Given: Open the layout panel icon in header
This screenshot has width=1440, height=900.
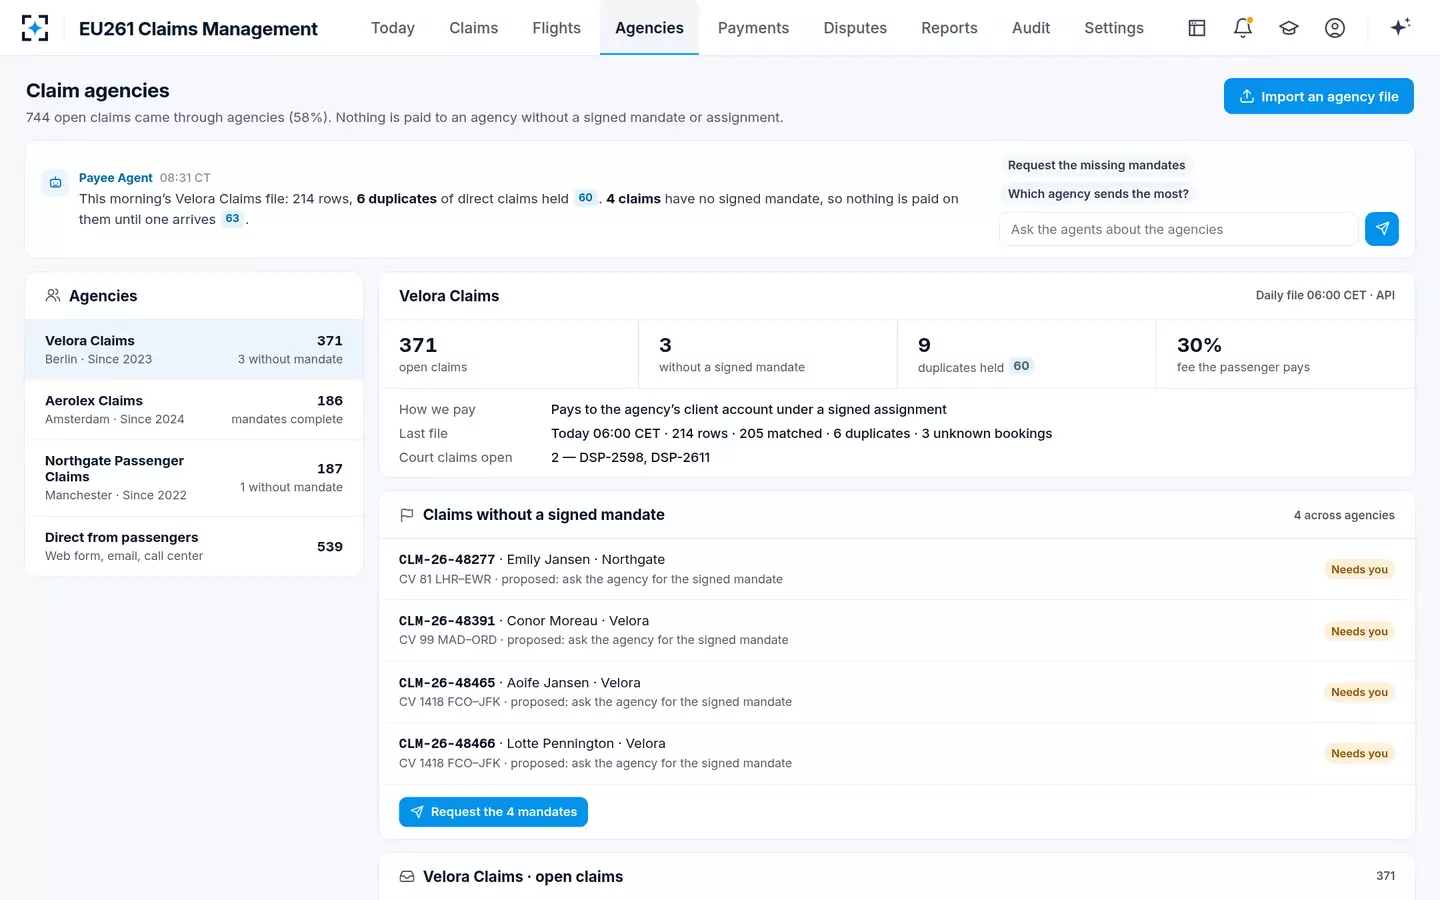Looking at the screenshot, I should click(1197, 28).
